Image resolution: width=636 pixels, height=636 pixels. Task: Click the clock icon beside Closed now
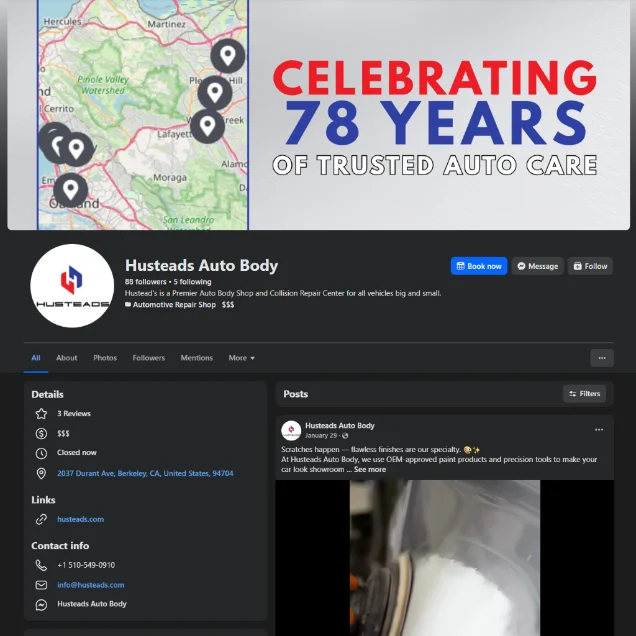(41, 453)
